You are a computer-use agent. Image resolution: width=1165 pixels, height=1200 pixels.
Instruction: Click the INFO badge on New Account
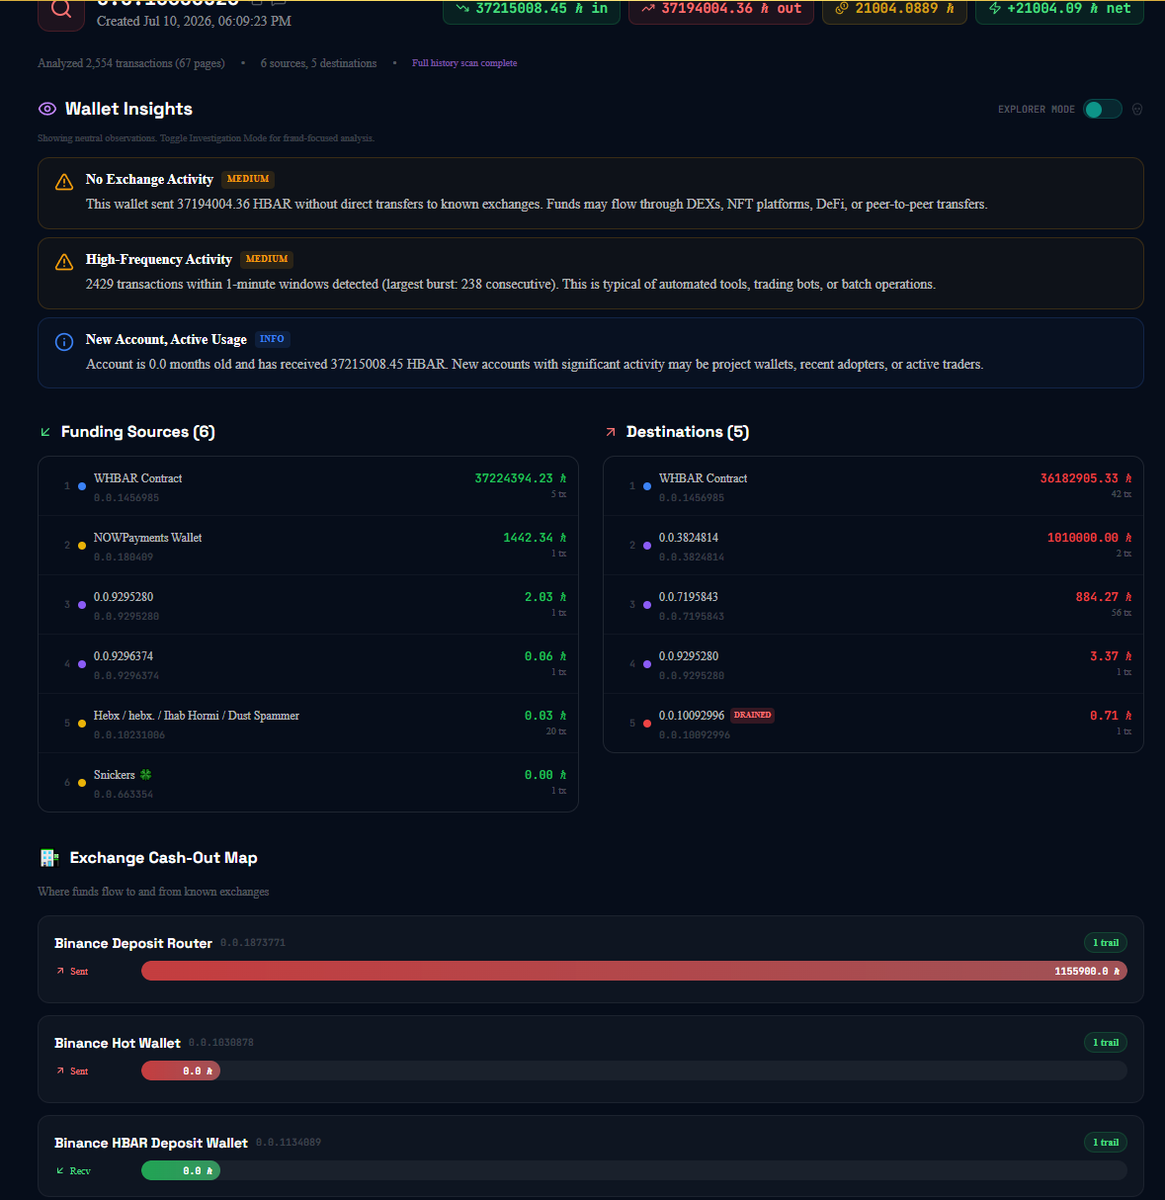[x=272, y=339]
